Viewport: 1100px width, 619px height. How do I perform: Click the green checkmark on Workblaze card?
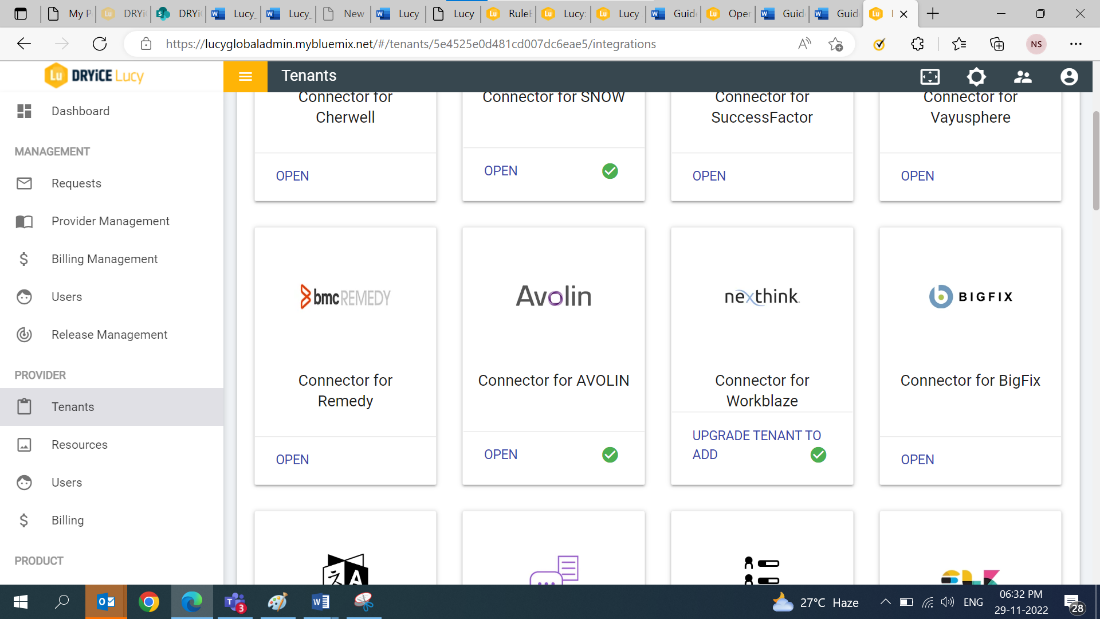[x=818, y=454]
